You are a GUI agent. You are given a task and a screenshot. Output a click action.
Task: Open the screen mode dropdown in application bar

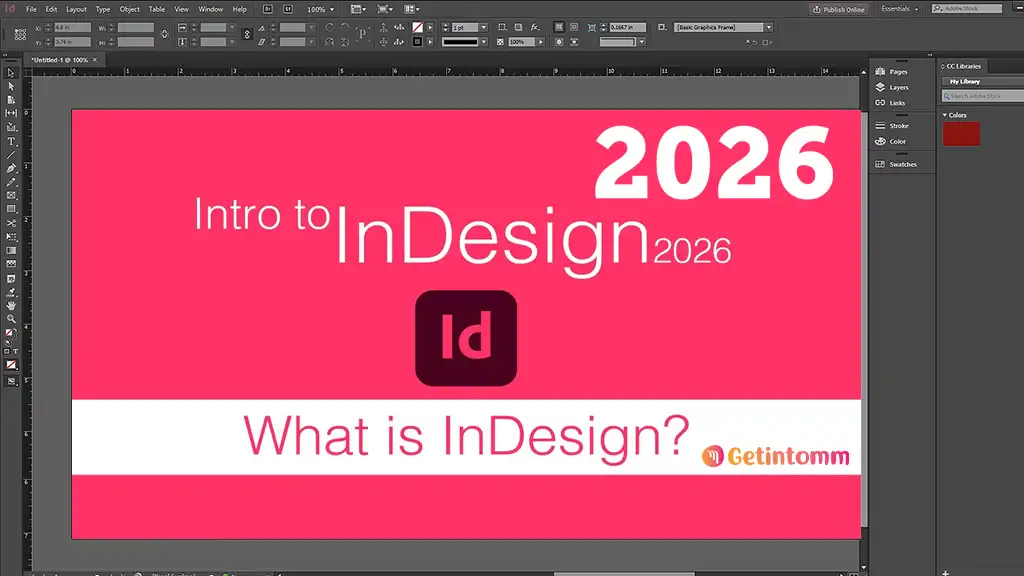[385, 9]
